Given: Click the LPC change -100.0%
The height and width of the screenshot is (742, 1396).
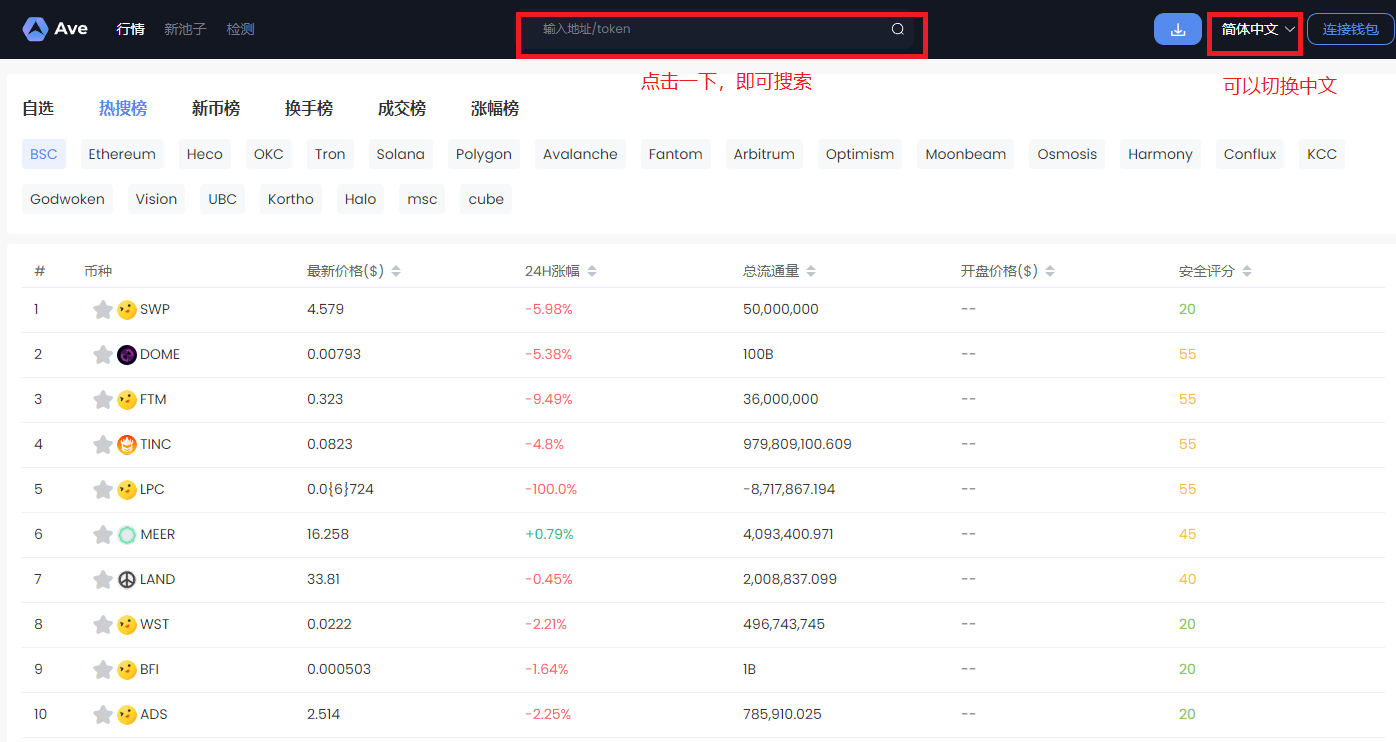Looking at the screenshot, I should coord(551,490).
